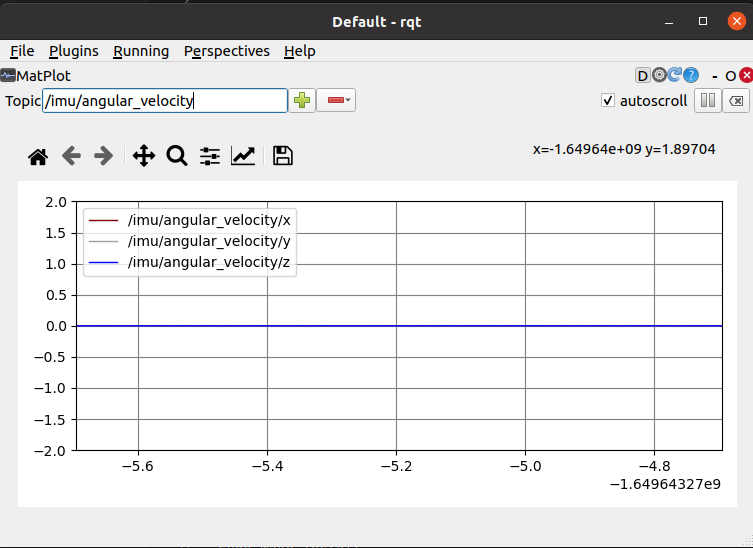
Task: Save the figure with floppy icon
Action: click(282, 156)
